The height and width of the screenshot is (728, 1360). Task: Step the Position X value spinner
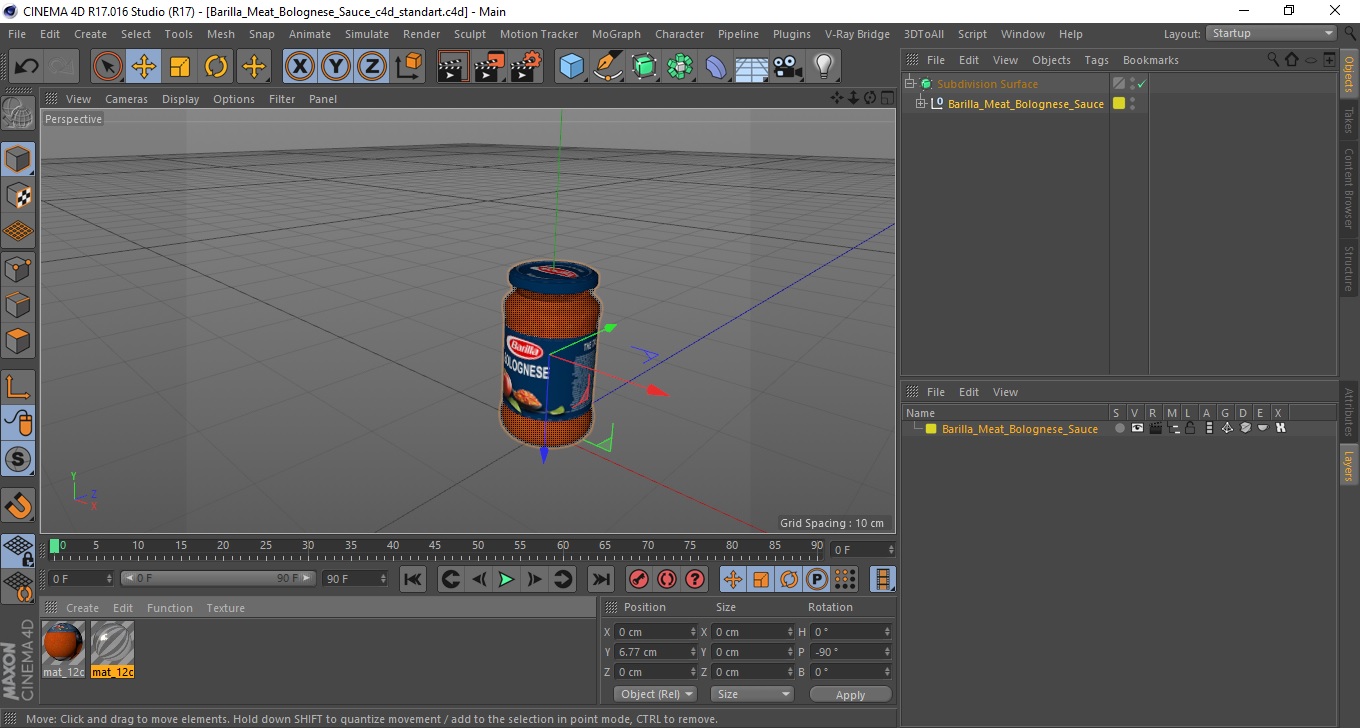pos(694,632)
